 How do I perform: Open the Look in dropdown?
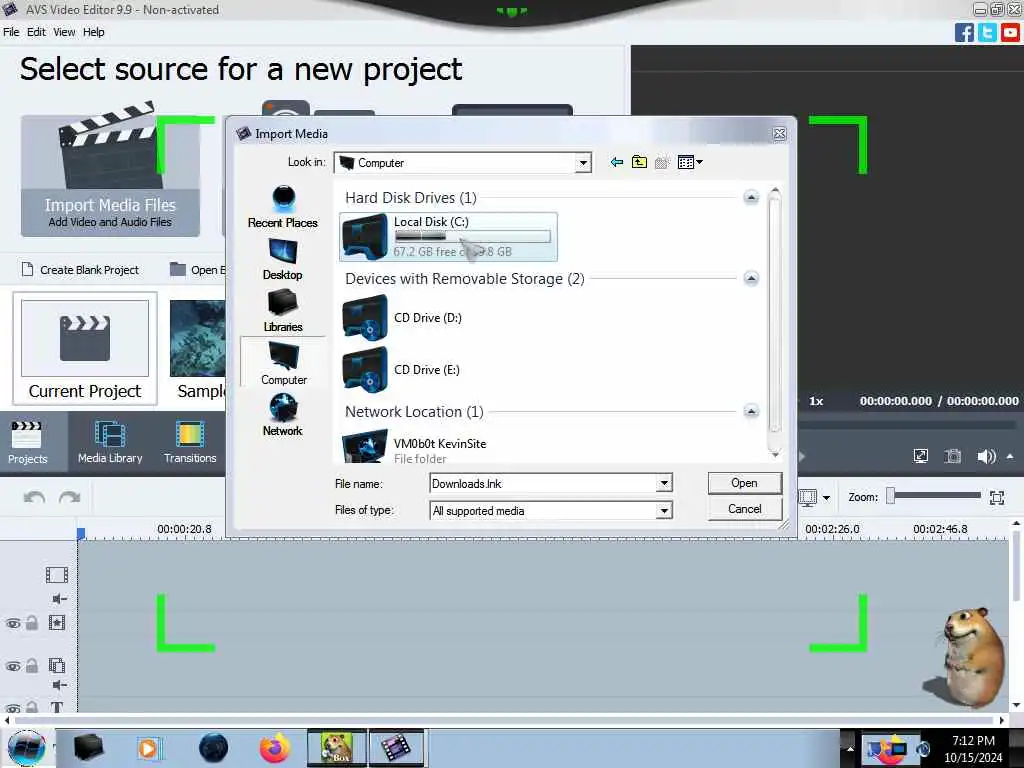click(583, 163)
